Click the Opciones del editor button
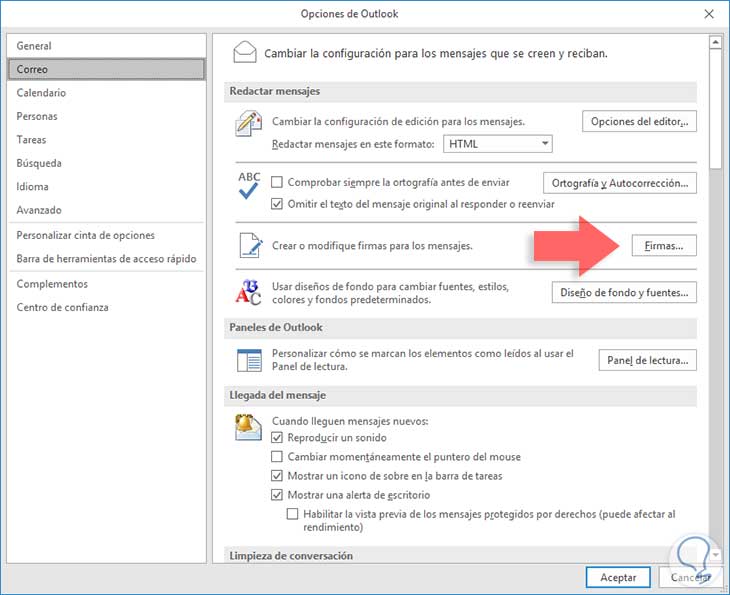The height and width of the screenshot is (595, 730). [x=639, y=122]
